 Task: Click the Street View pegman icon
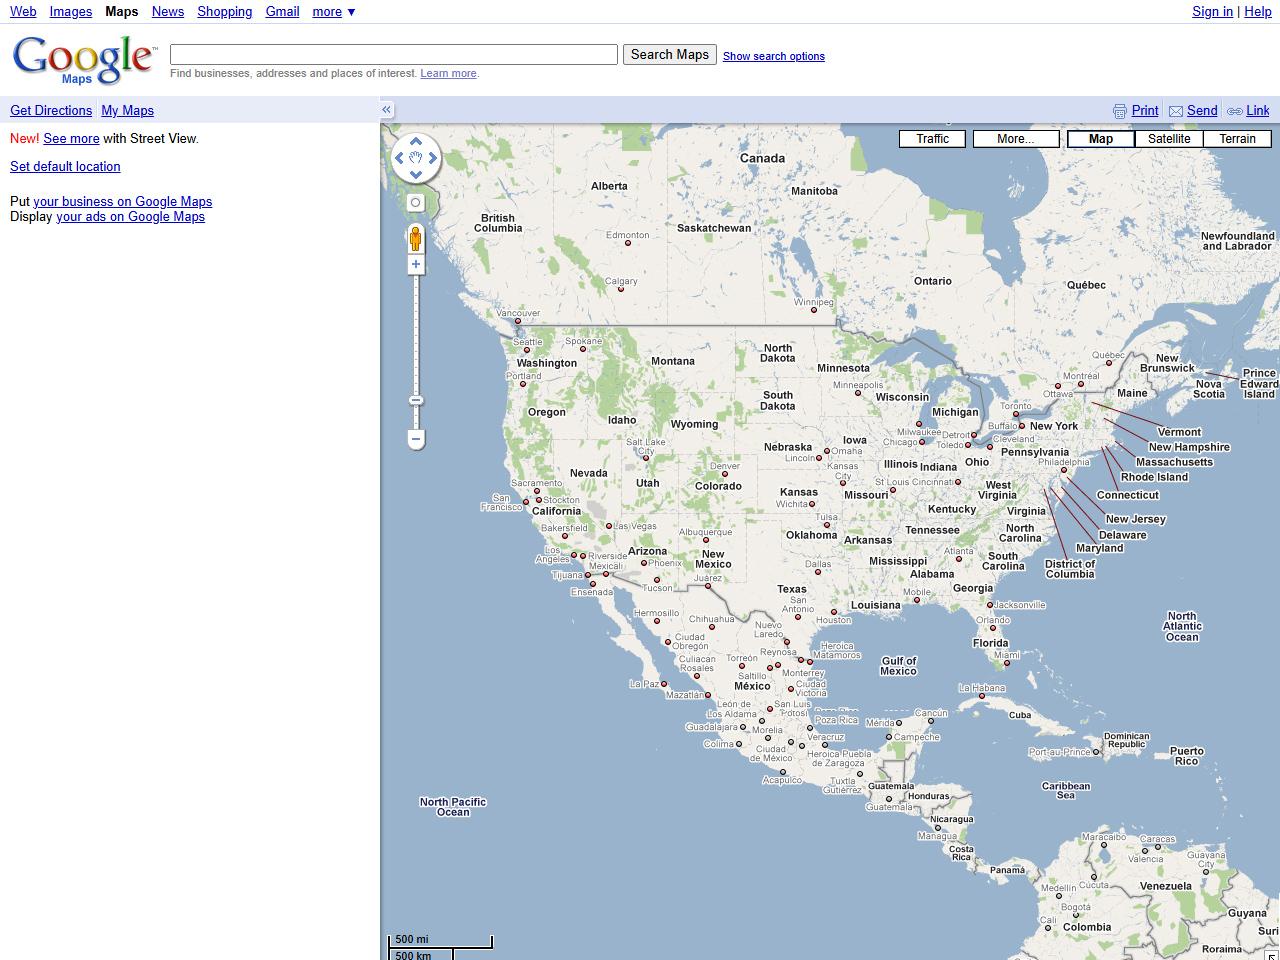[x=416, y=239]
